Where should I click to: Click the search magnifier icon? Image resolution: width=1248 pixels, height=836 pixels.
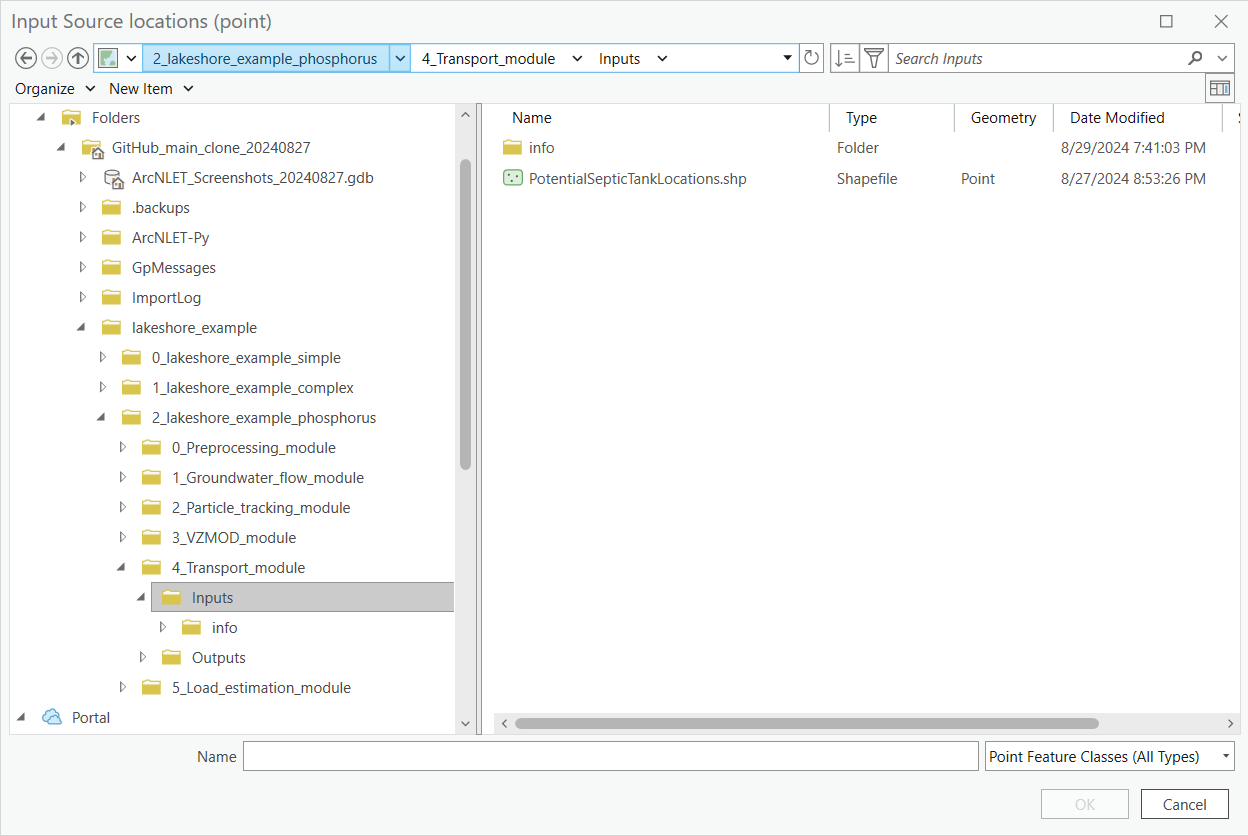click(x=1195, y=58)
